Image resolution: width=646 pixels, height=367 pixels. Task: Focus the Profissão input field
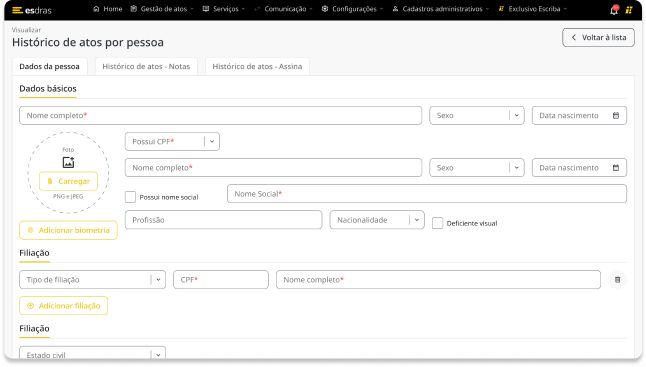click(223, 220)
